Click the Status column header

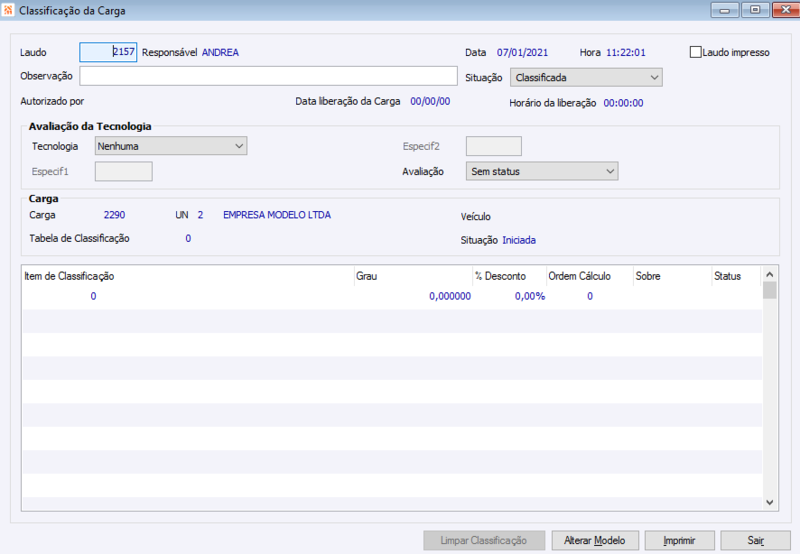point(737,276)
